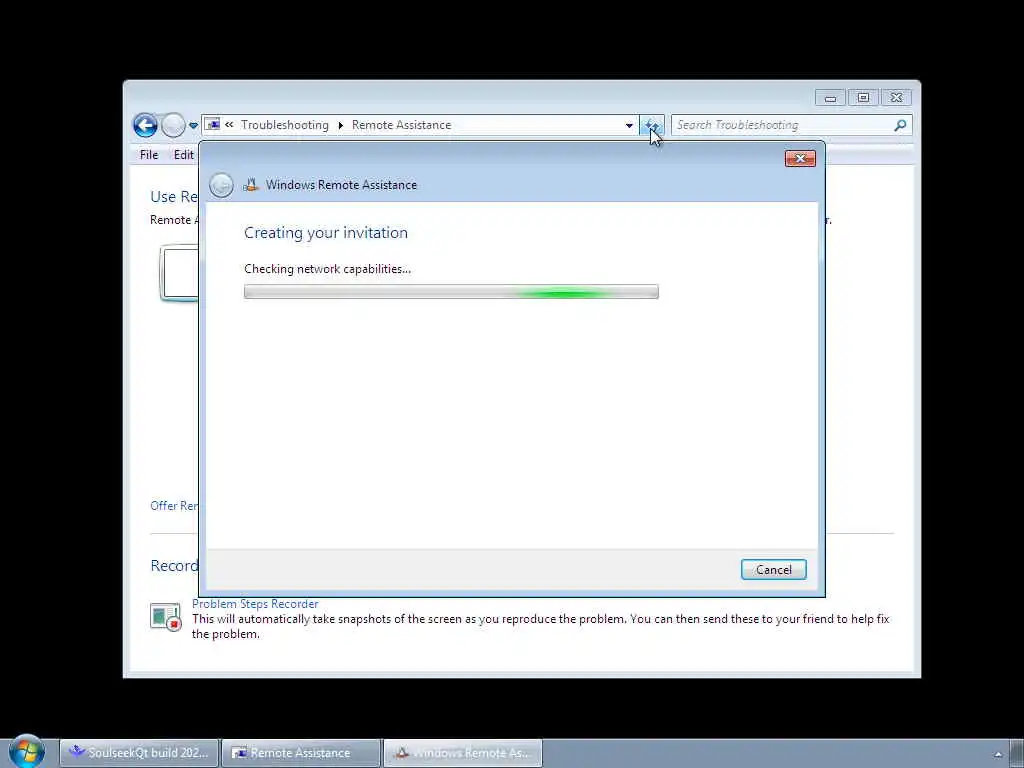Switch to Windows Remote Assistance taskbar button
Viewport: 1024px width, 768px height.
(462, 753)
